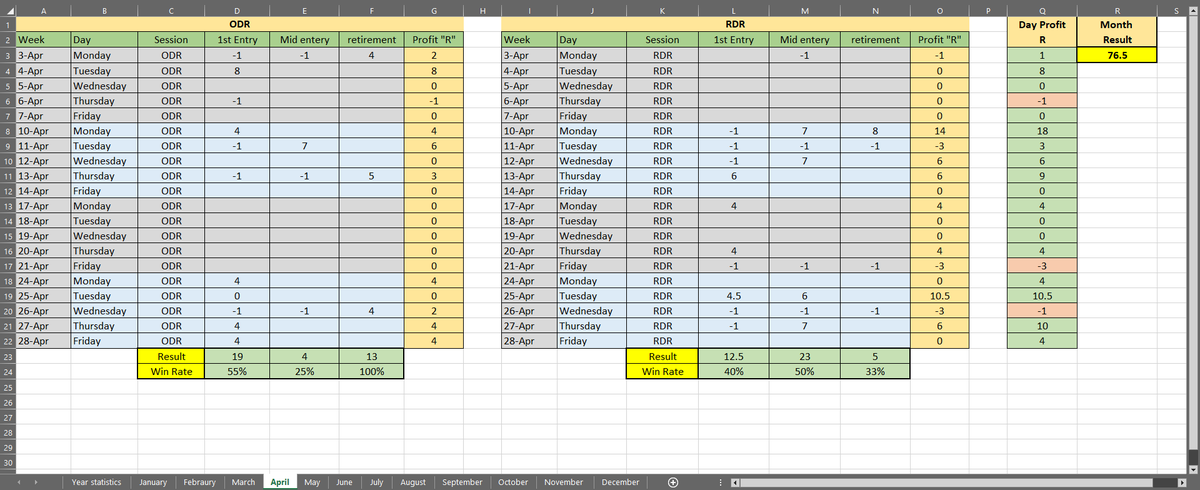This screenshot has width=1200, height=490.
Task: Click the RDR Result label cell
Action: tap(662, 356)
